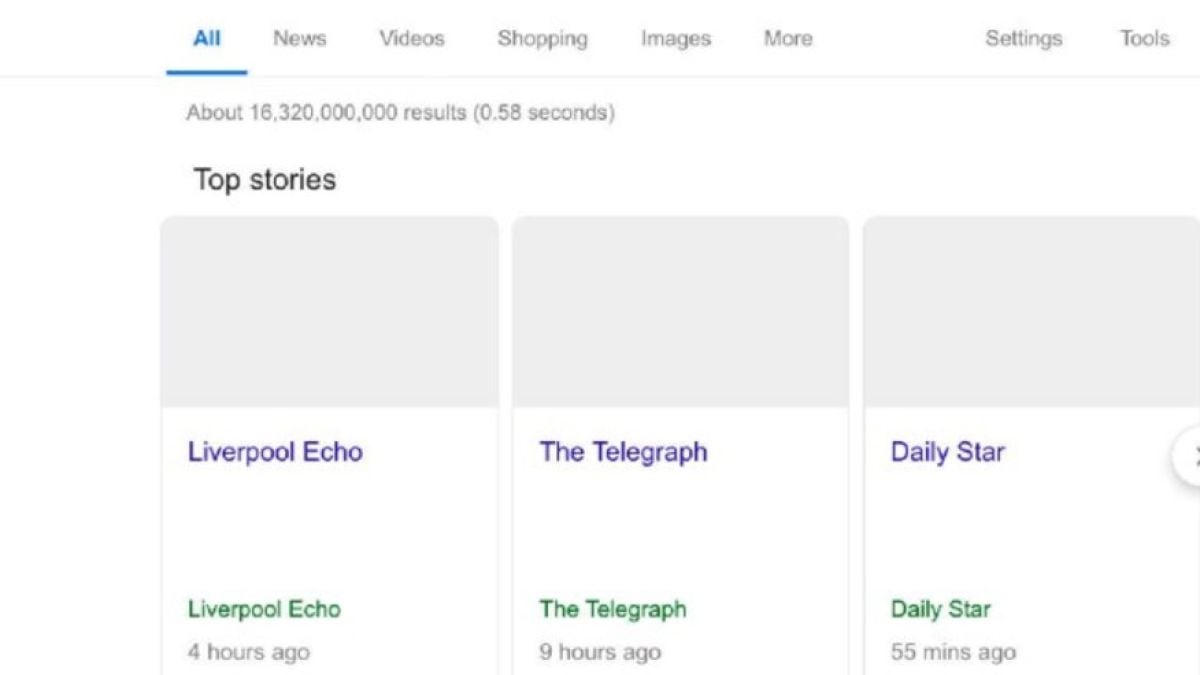
Task: Select the All search tab
Action: (x=207, y=39)
